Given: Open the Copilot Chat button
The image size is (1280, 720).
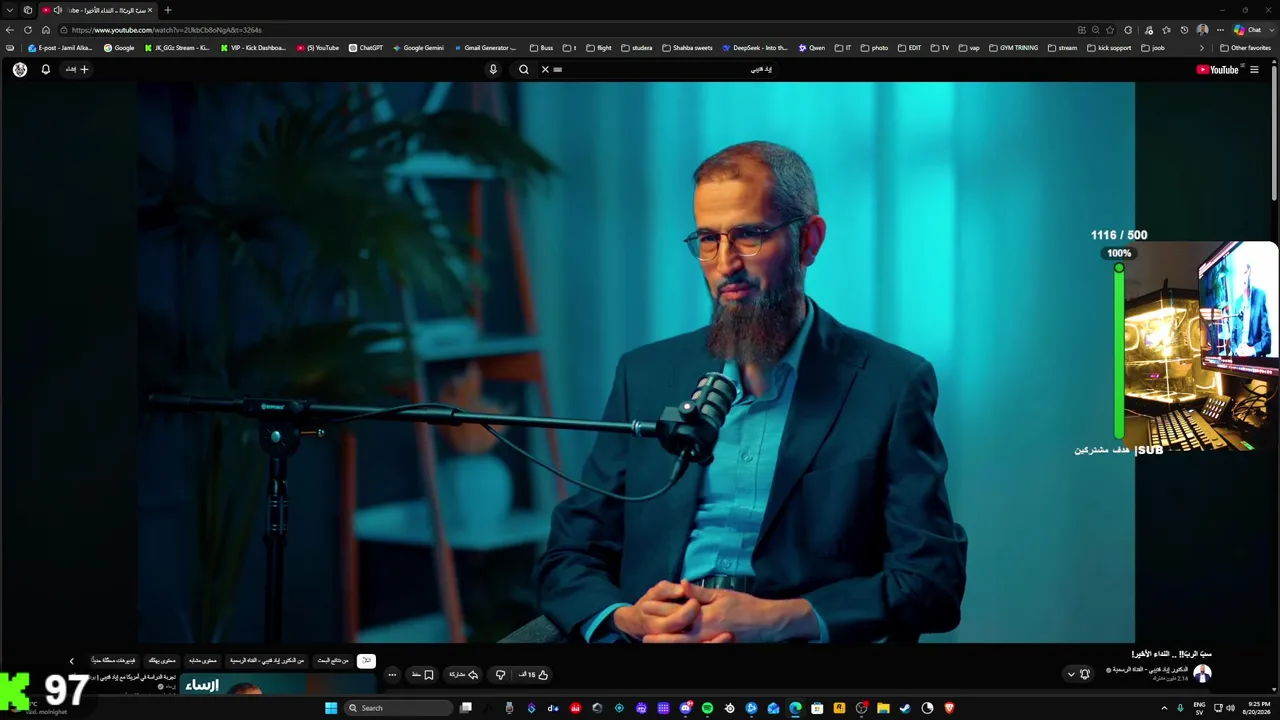Looking at the screenshot, I should pyautogui.click(x=1248, y=30).
